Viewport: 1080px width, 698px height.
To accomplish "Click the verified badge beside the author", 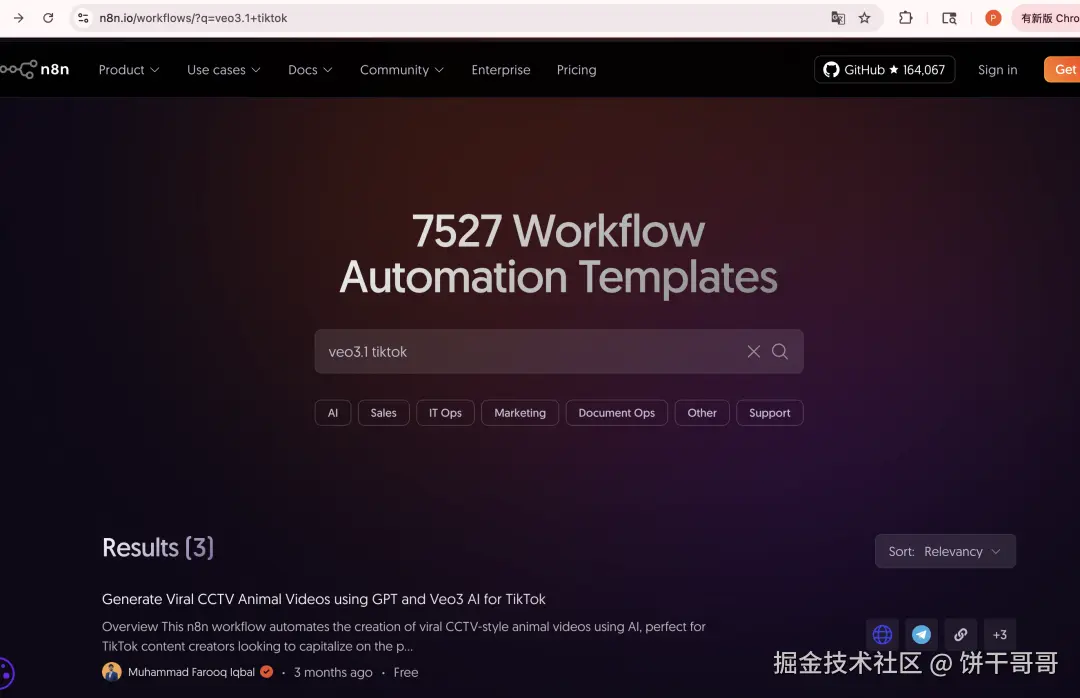I will click(267, 672).
